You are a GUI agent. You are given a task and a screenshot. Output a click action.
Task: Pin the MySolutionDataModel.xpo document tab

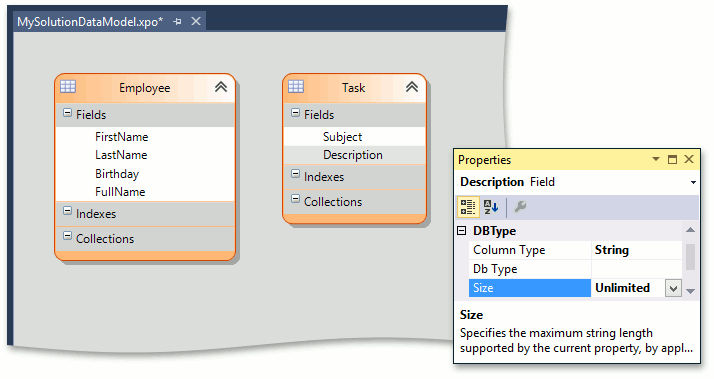tap(177, 21)
